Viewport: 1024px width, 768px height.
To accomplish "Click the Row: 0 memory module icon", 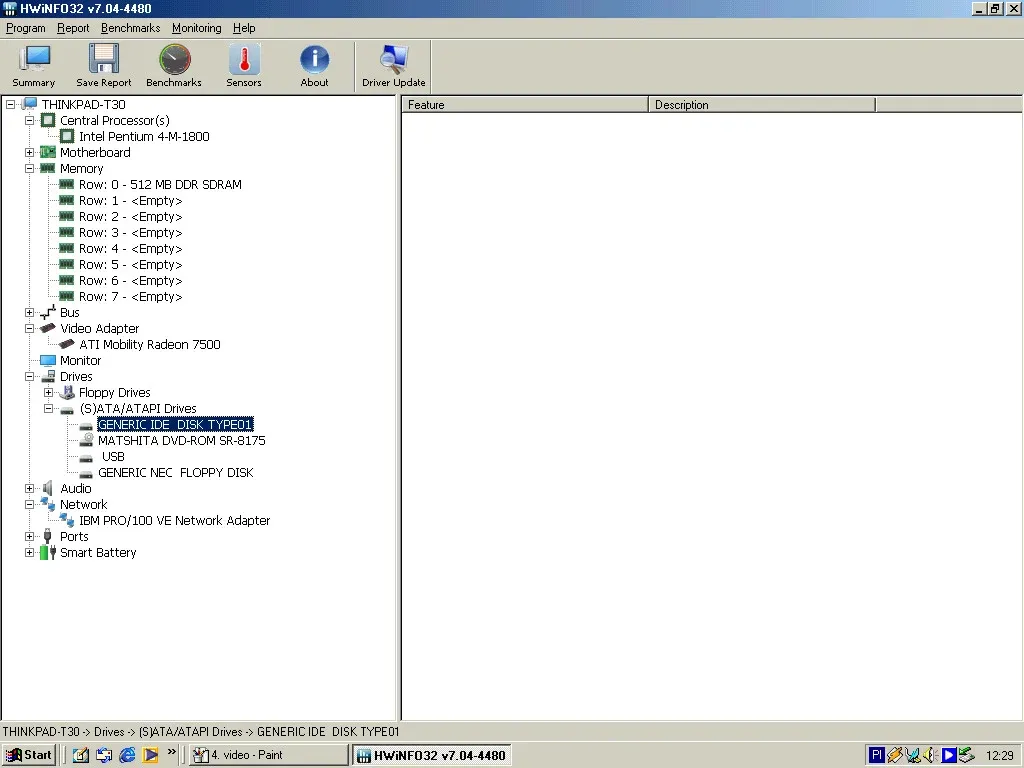I will (x=67, y=184).
